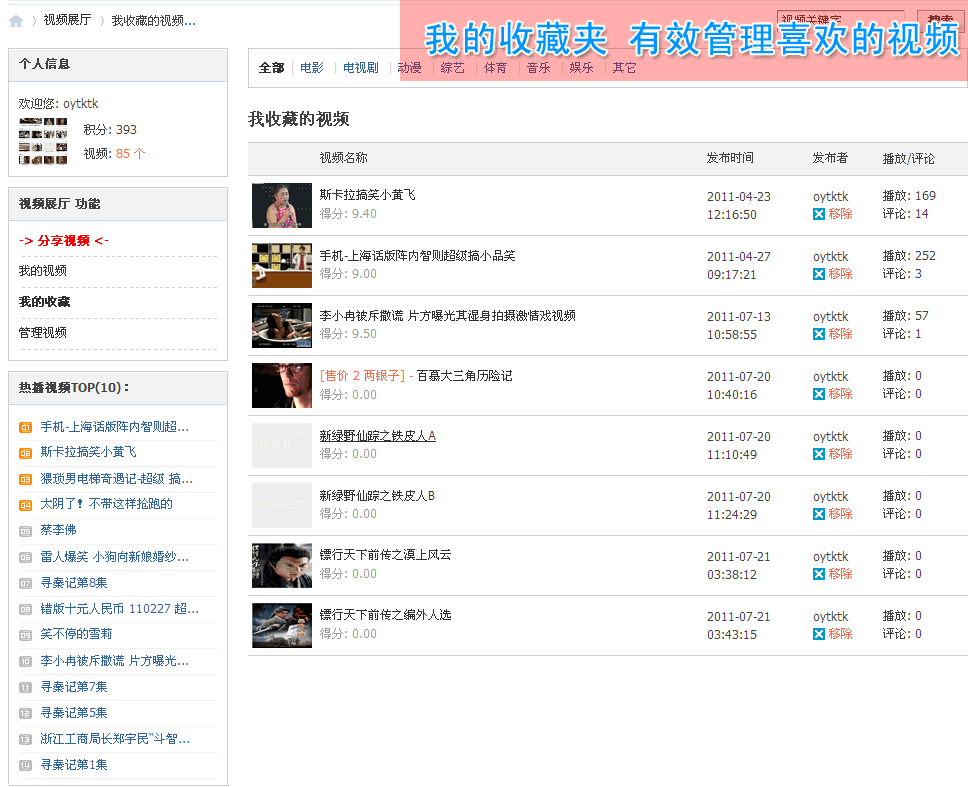Open thumbnail of 百慕大三角历险记 video
The width and height of the screenshot is (968, 787).
[282, 385]
